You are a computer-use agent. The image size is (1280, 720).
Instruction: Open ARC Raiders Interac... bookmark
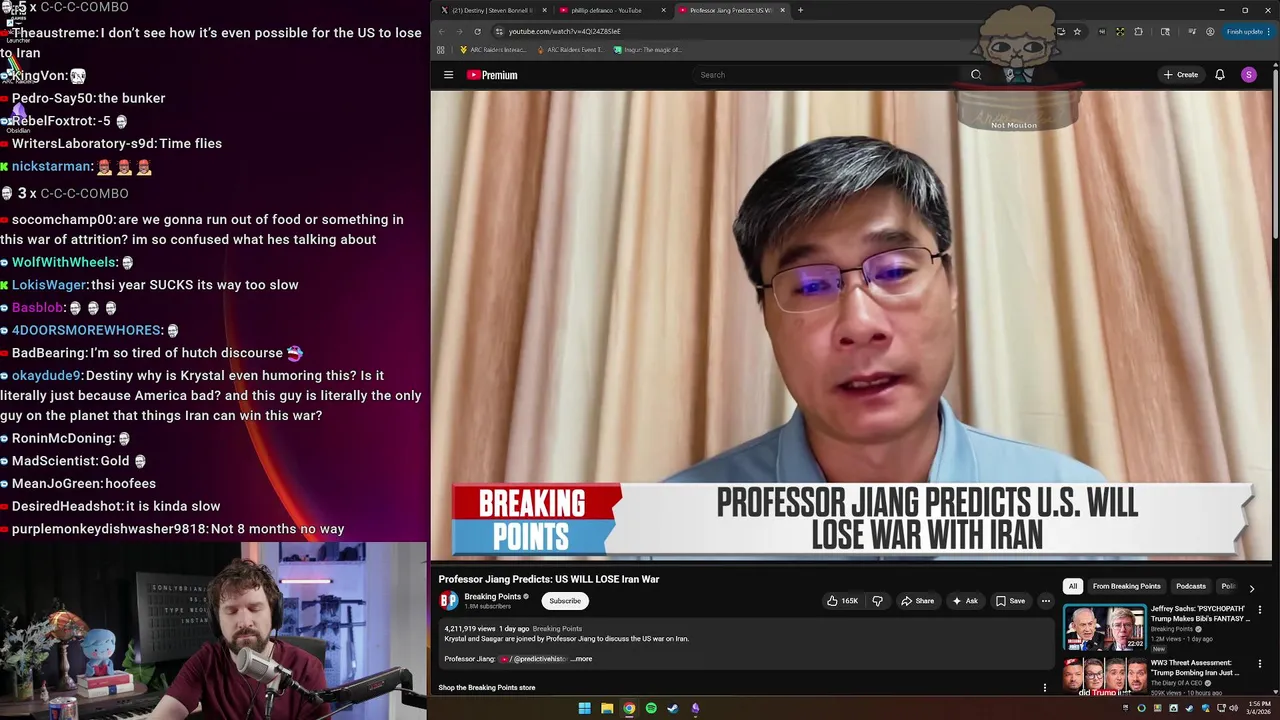click(492, 49)
